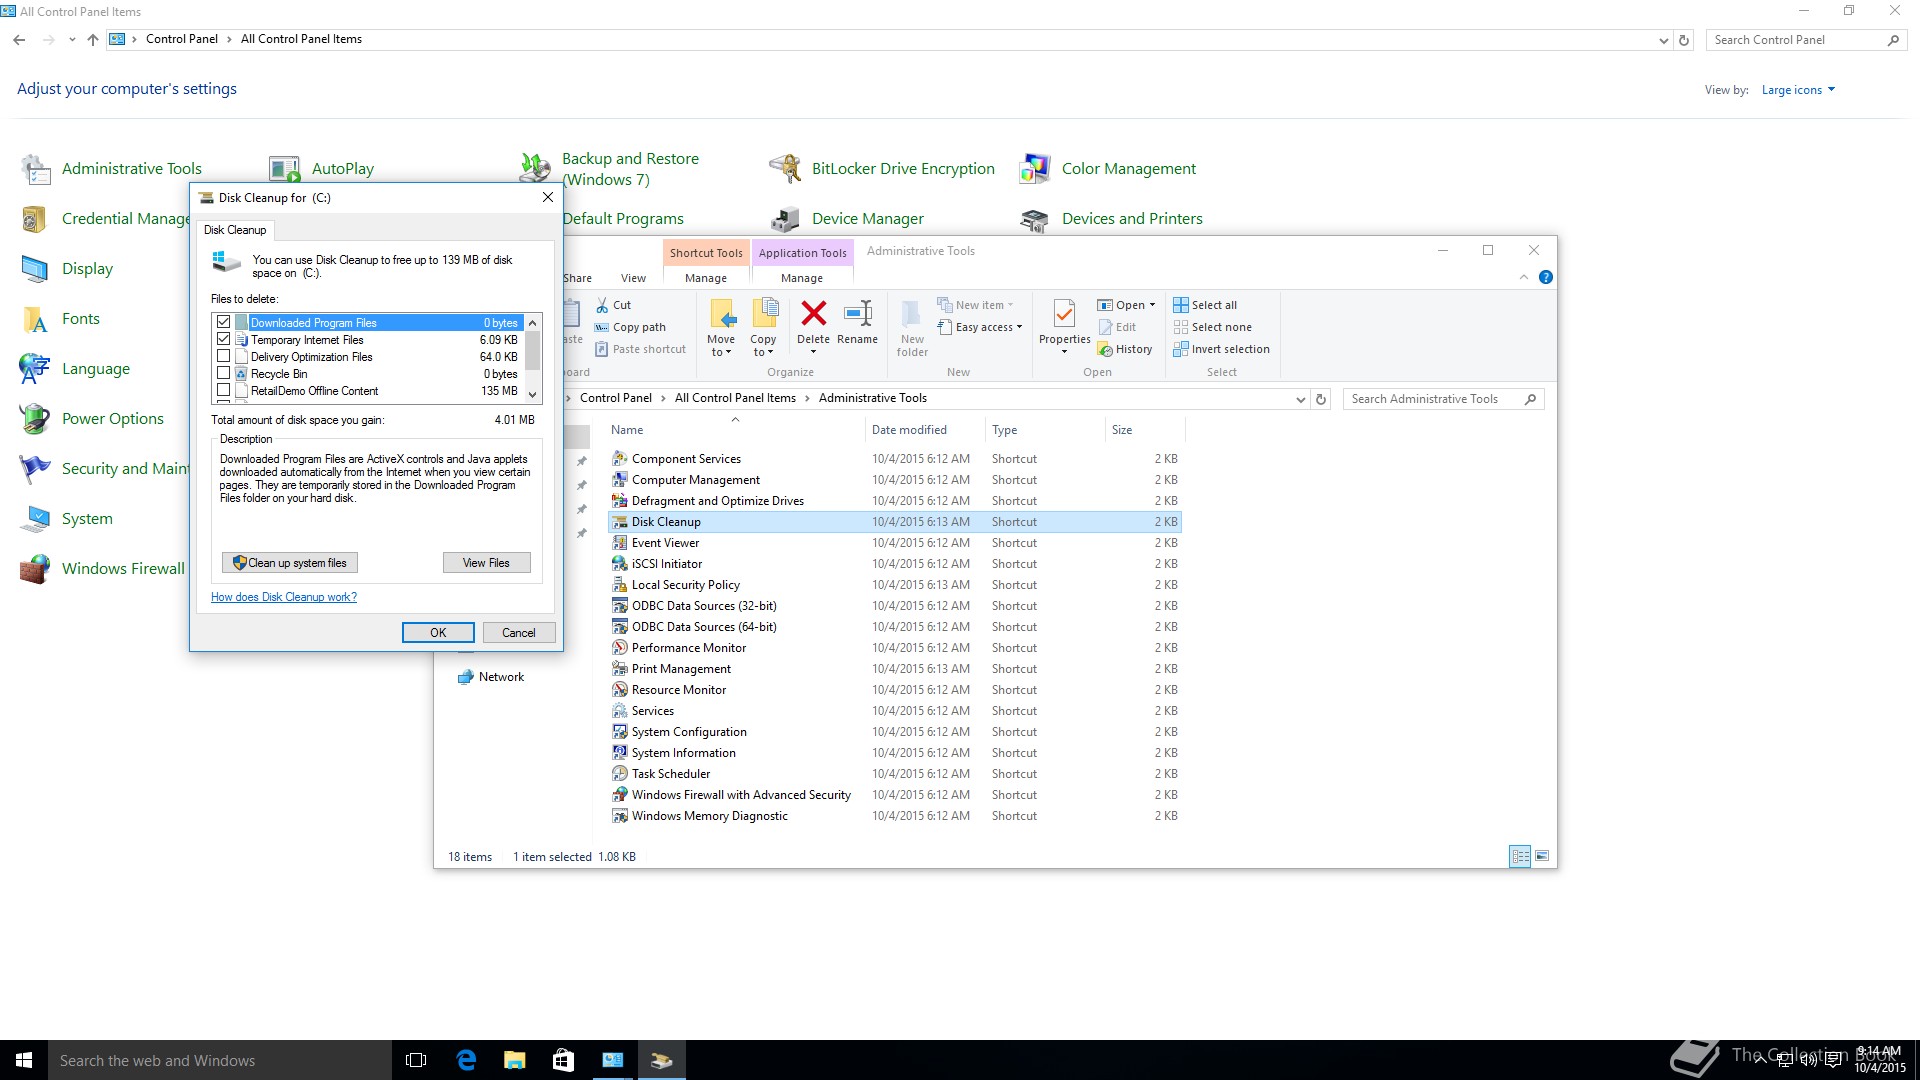Open AutoPlay settings icon
This screenshot has height=1080, width=1920.
pyautogui.click(x=284, y=169)
